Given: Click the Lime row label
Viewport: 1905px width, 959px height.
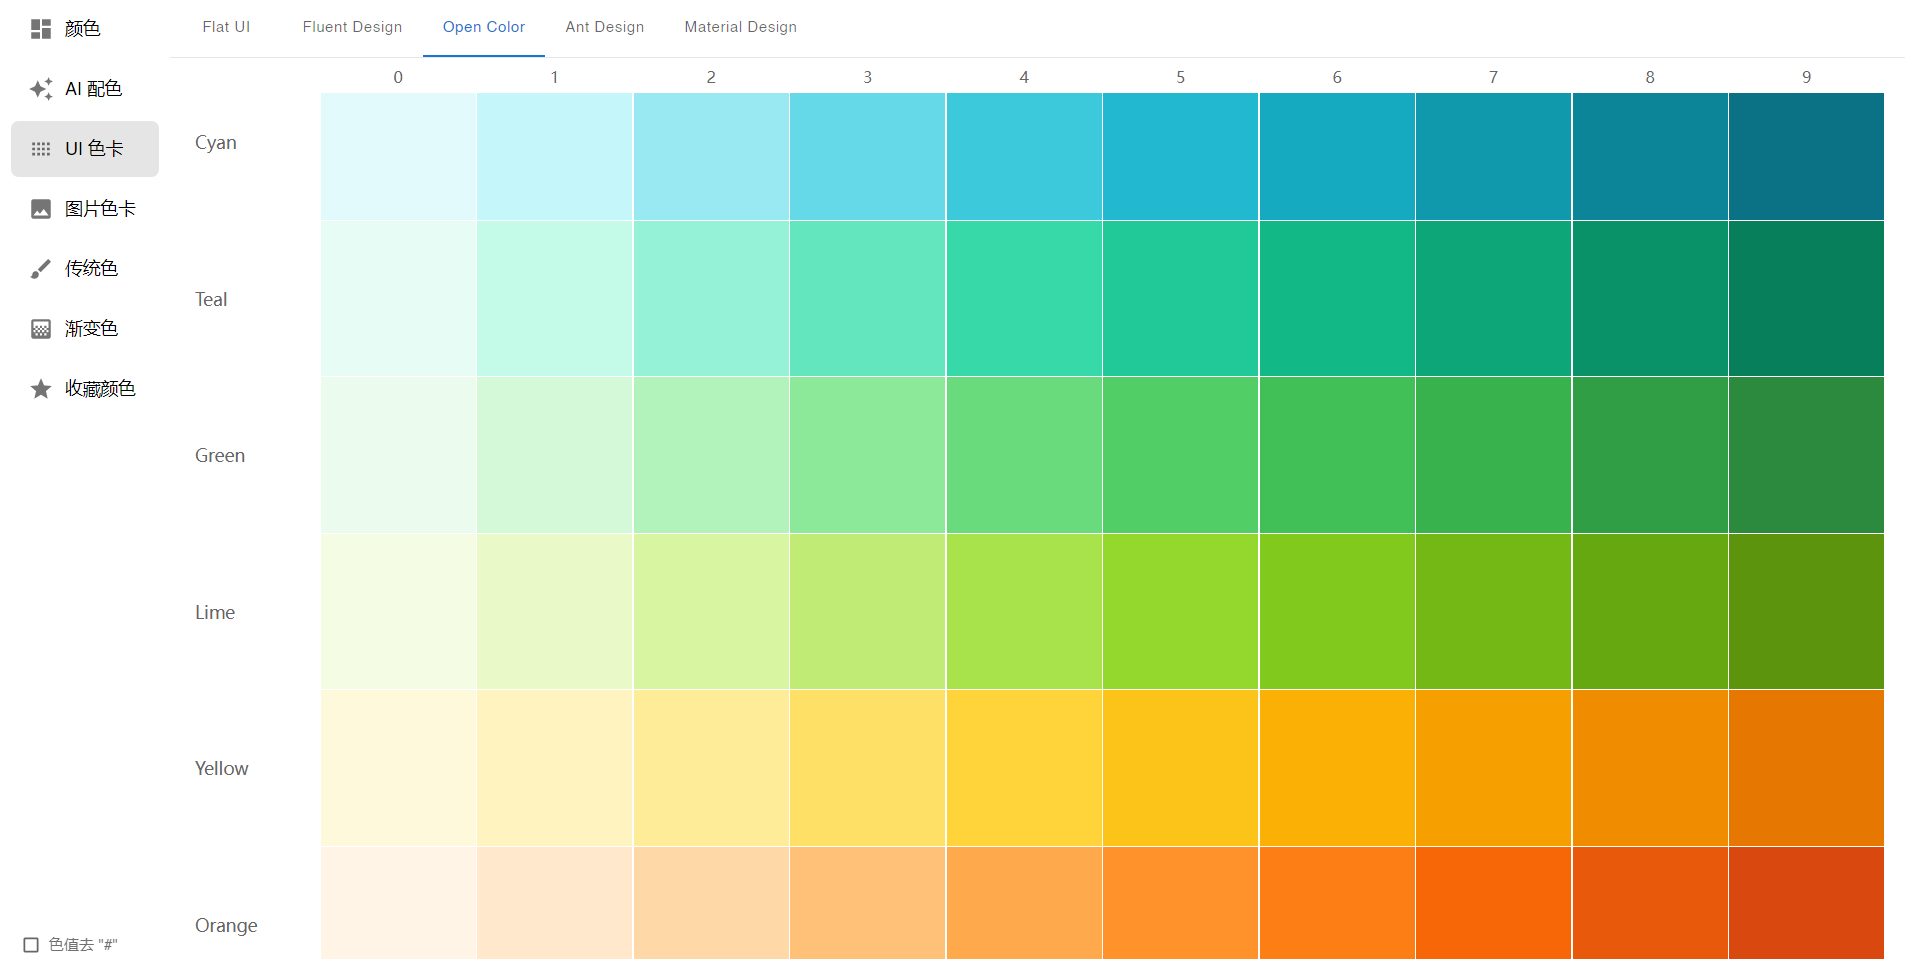Looking at the screenshot, I should (215, 613).
